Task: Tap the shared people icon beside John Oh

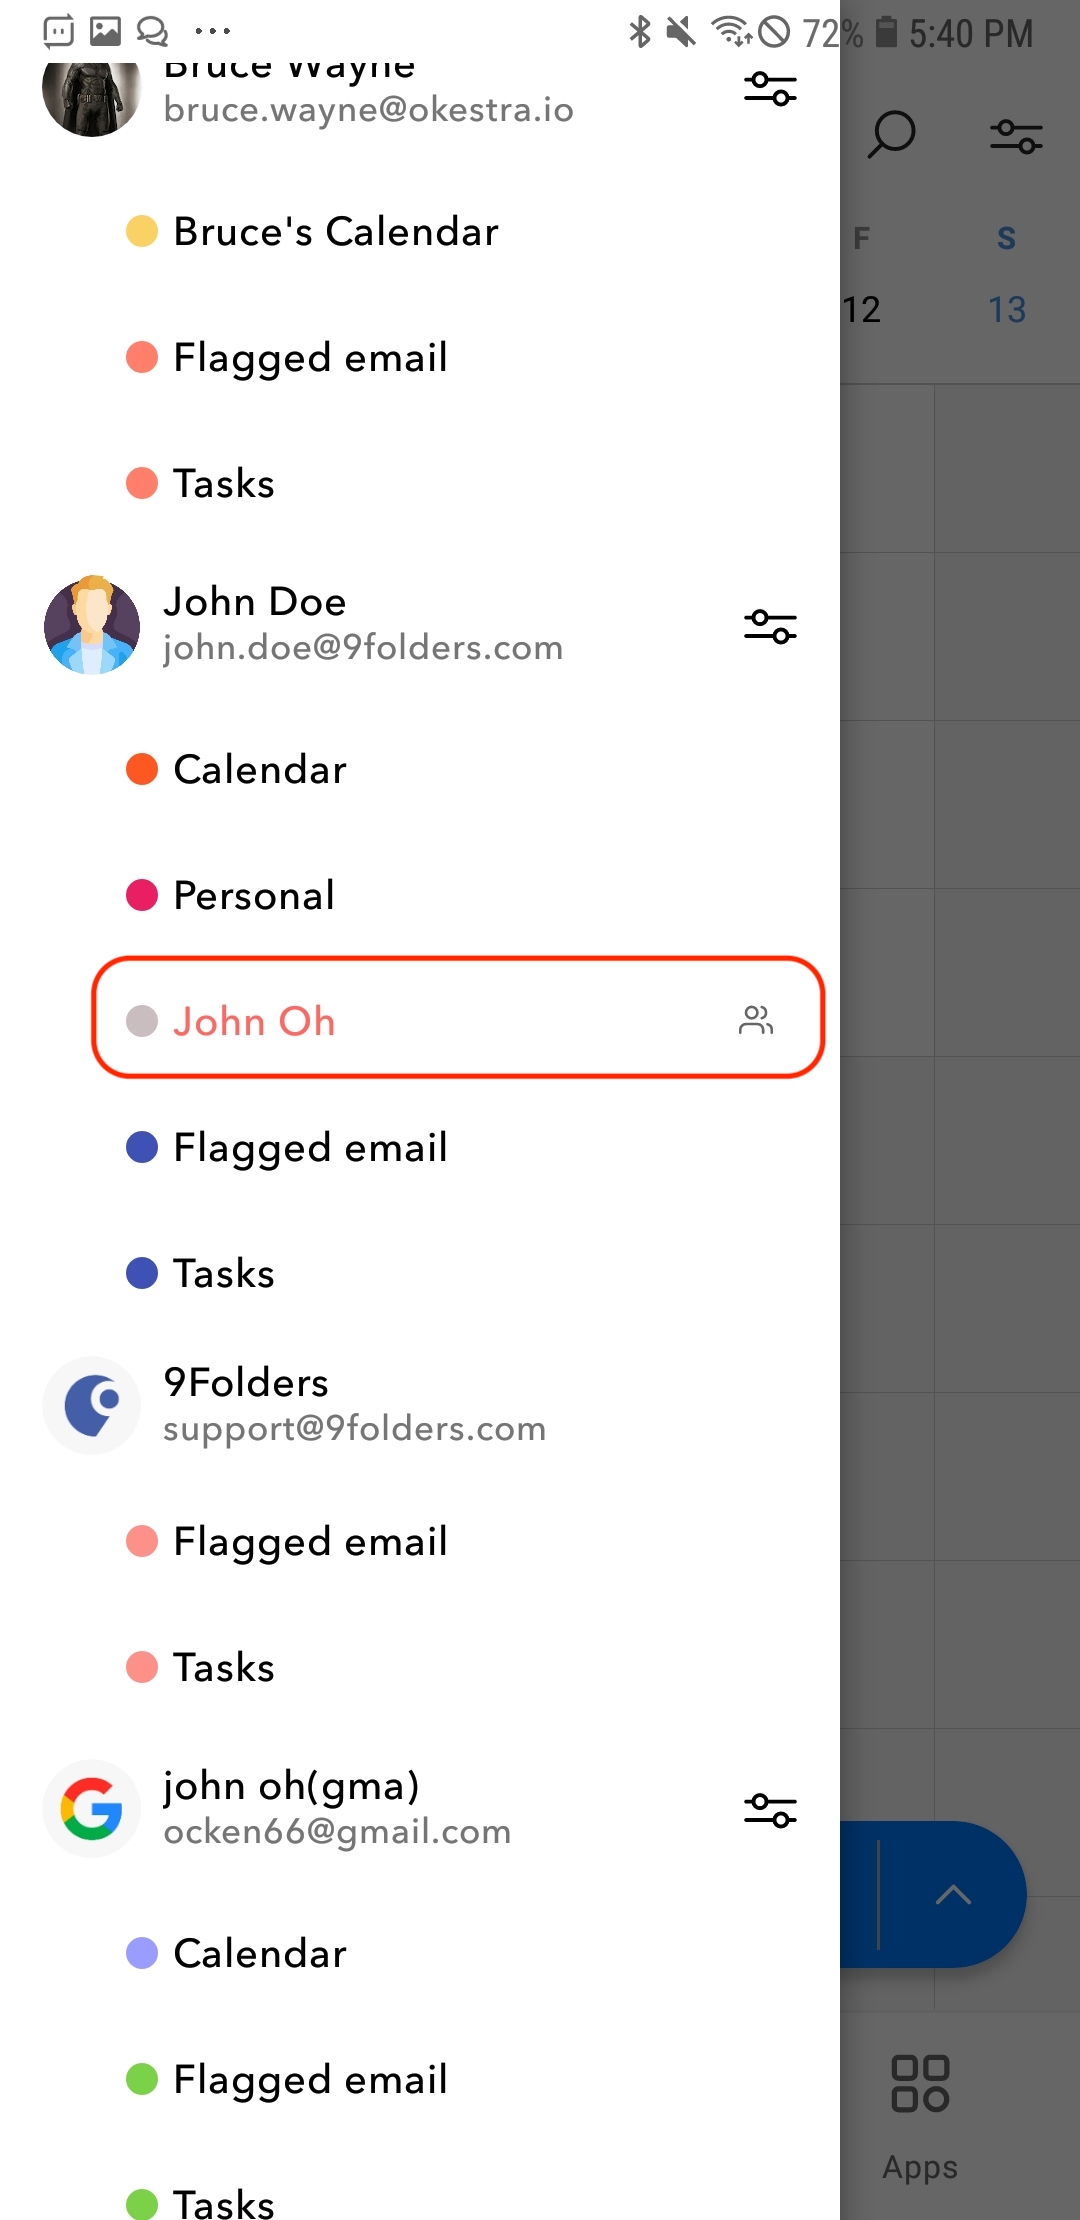Action: coord(756,1020)
